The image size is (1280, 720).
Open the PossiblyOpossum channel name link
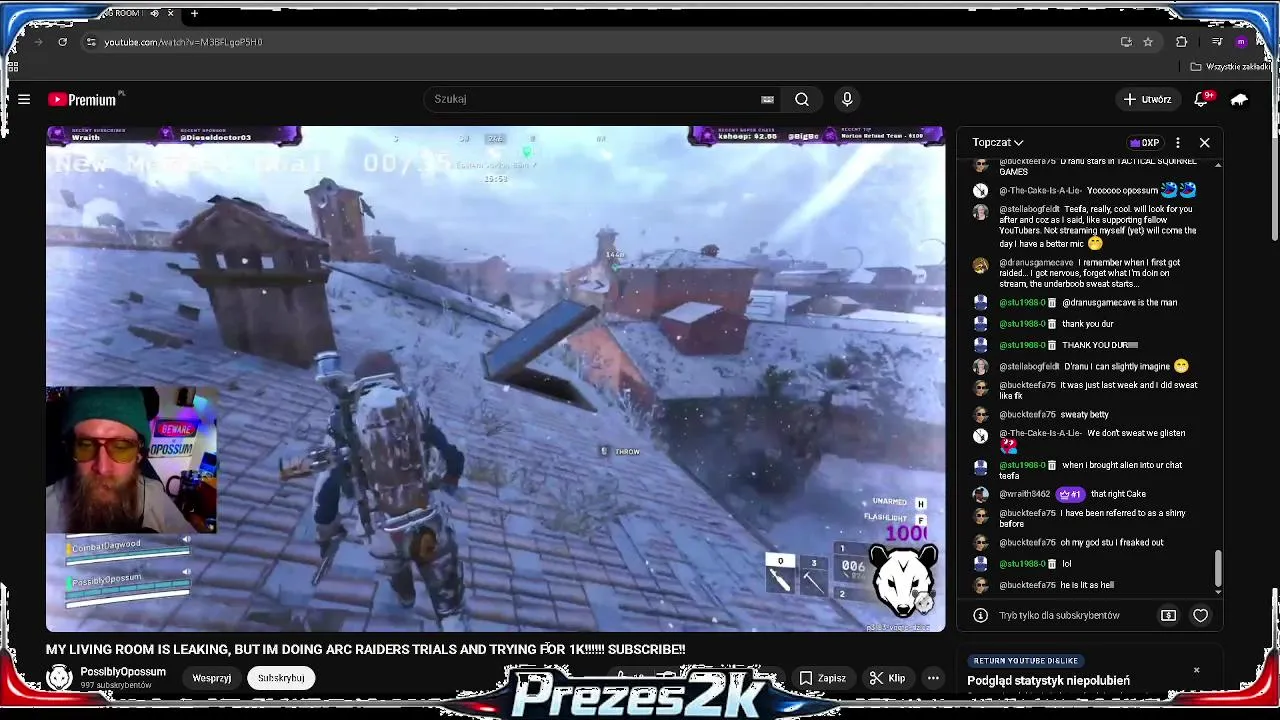pos(123,672)
